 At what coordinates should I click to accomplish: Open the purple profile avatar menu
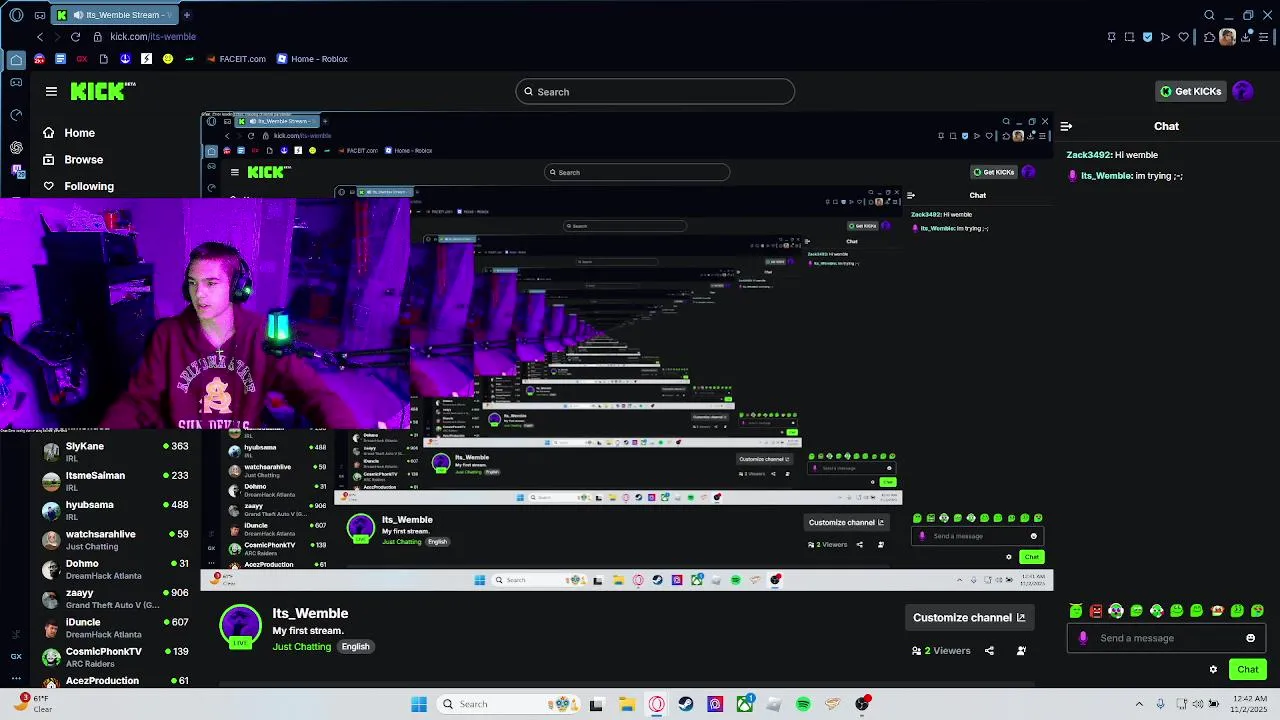tap(1243, 91)
